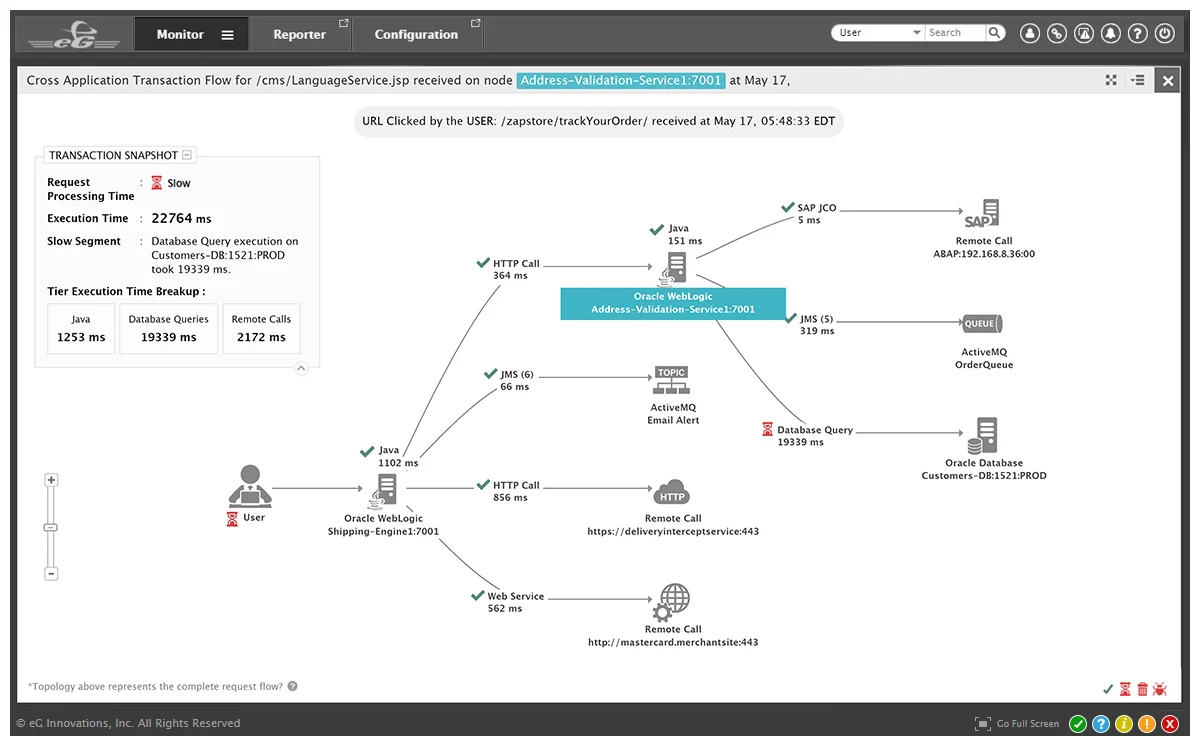
Task: Click the Database Query 19339 ms label
Action: coord(815,436)
